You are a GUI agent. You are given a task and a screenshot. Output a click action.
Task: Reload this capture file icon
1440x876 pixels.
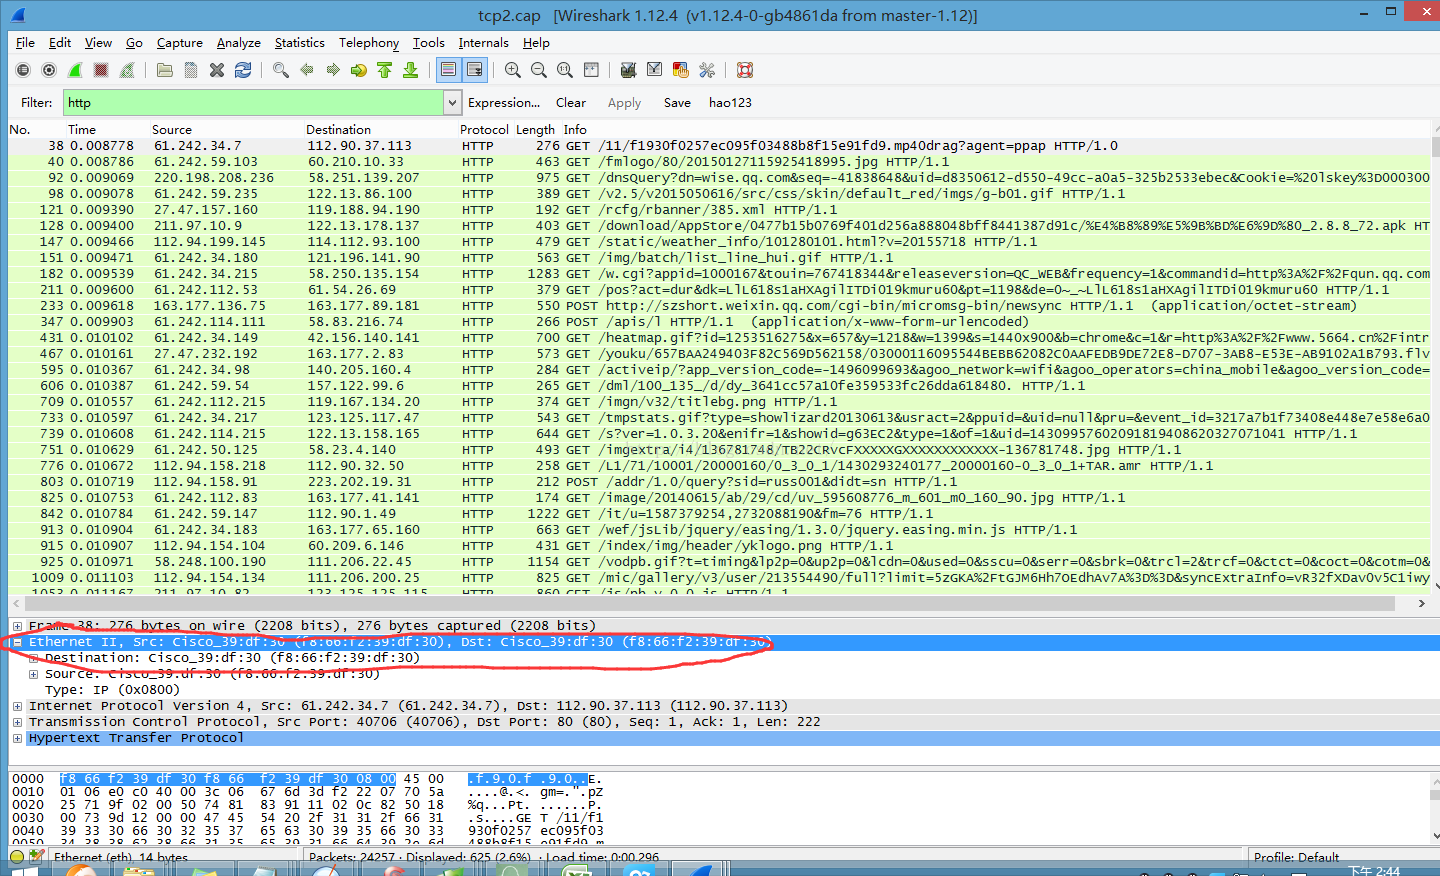[x=243, y=70]
